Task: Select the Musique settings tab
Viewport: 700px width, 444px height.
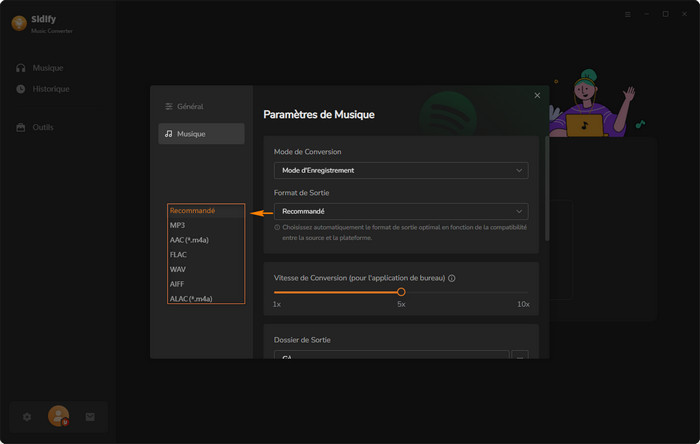Action: 201,134
